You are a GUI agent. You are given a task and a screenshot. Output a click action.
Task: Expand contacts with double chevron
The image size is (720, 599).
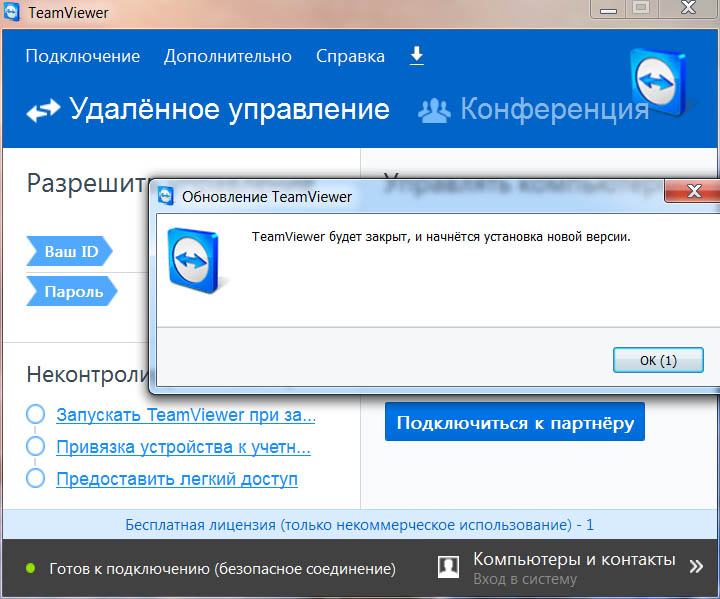click(x=696, y=566)
